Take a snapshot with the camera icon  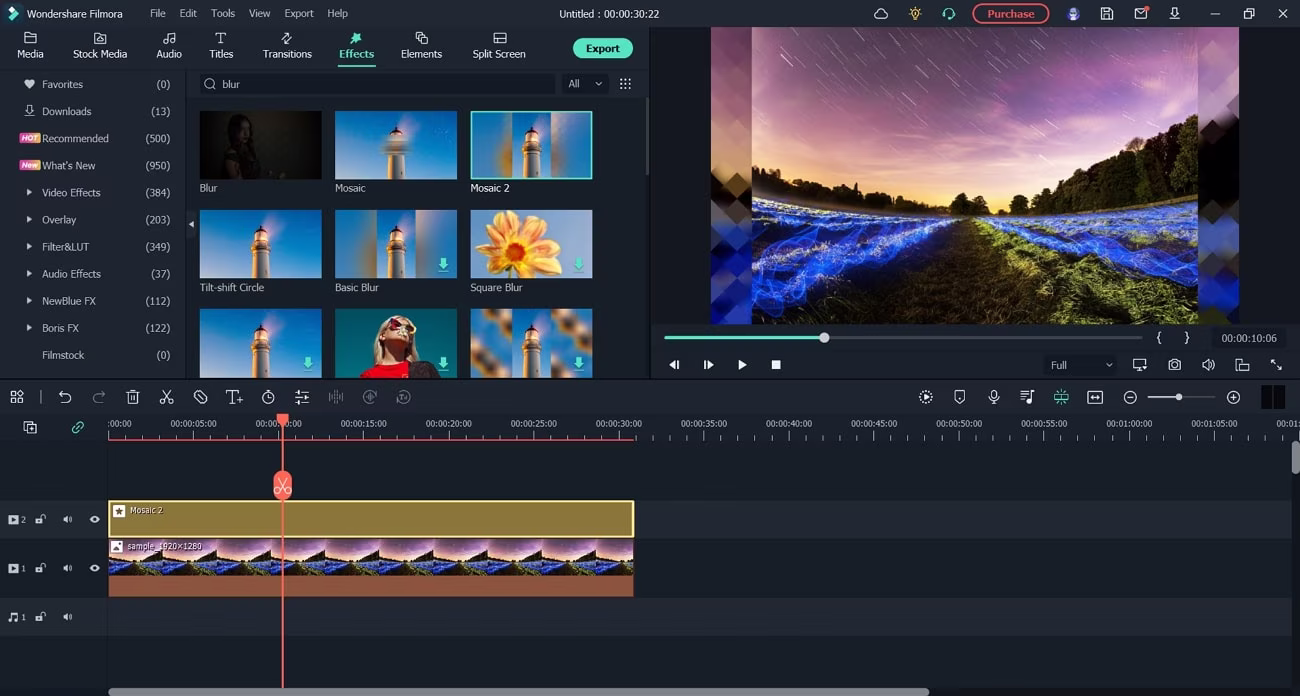1174,365
